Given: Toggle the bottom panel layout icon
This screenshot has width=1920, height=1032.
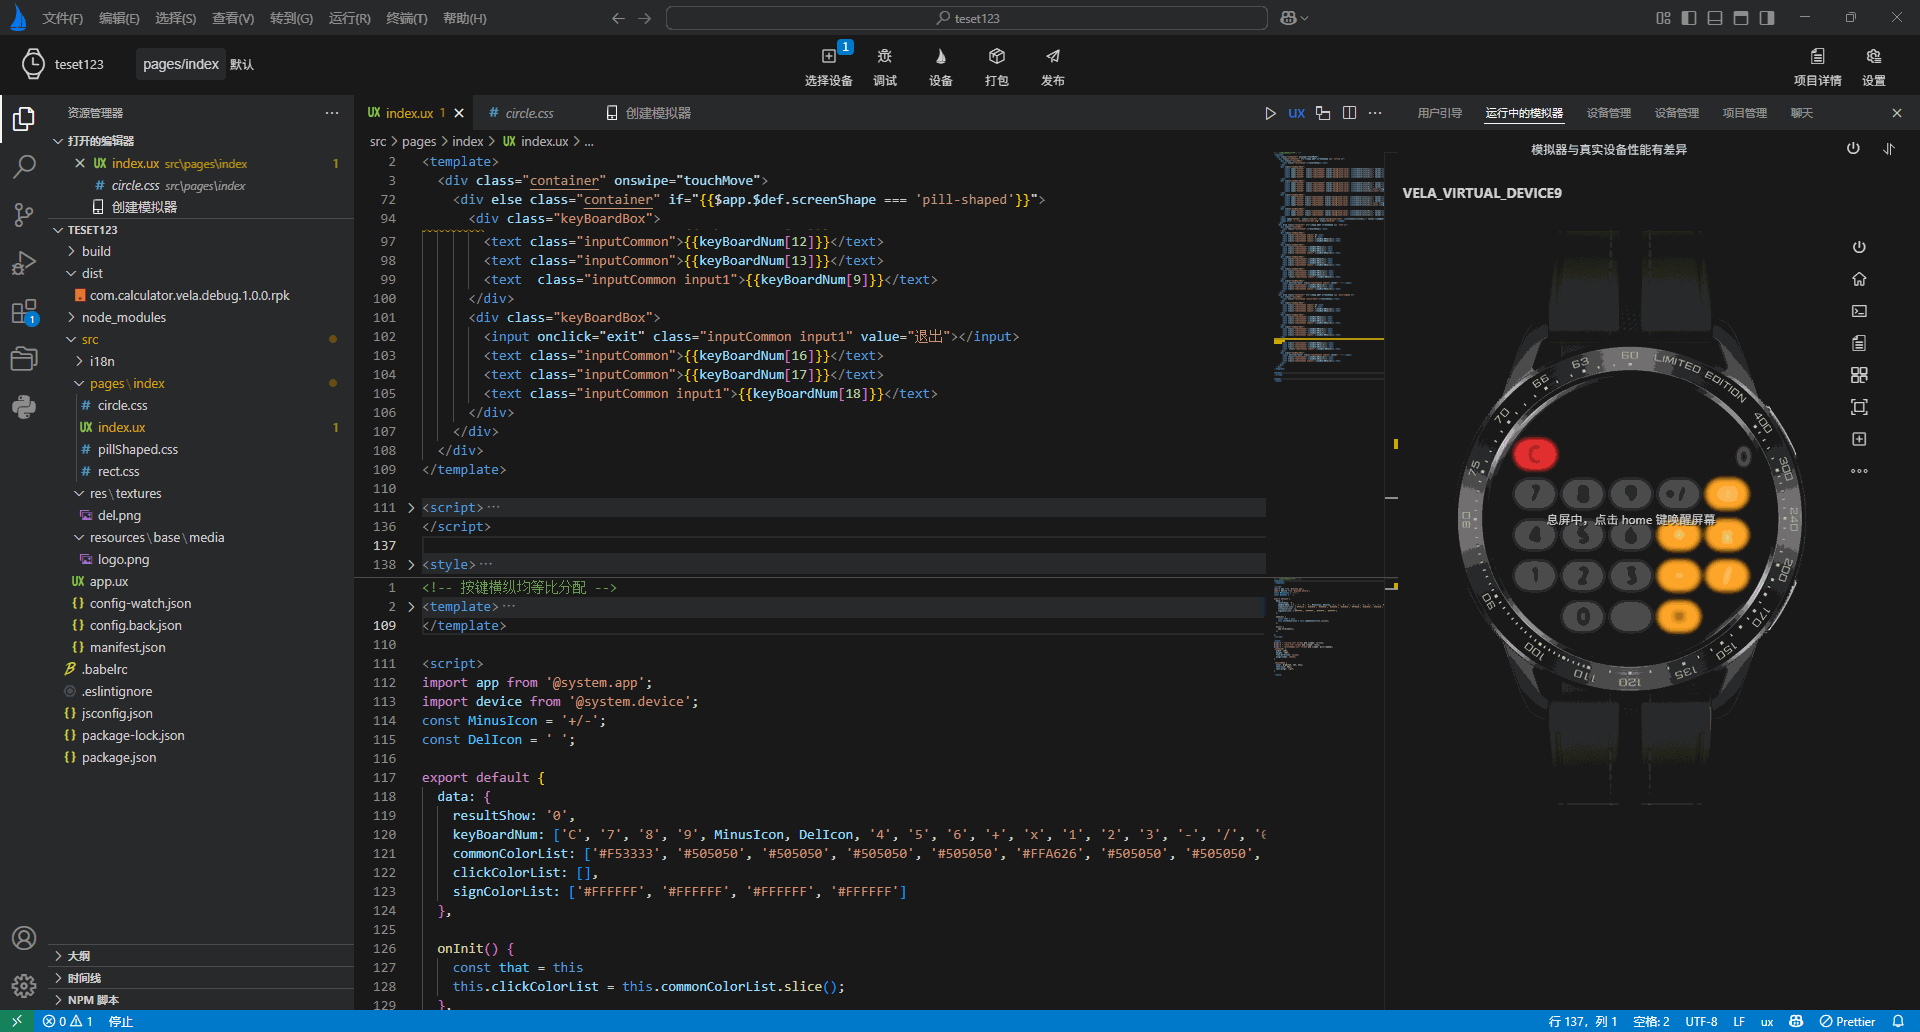Looking at the screenshot, I should (1715, 18).
